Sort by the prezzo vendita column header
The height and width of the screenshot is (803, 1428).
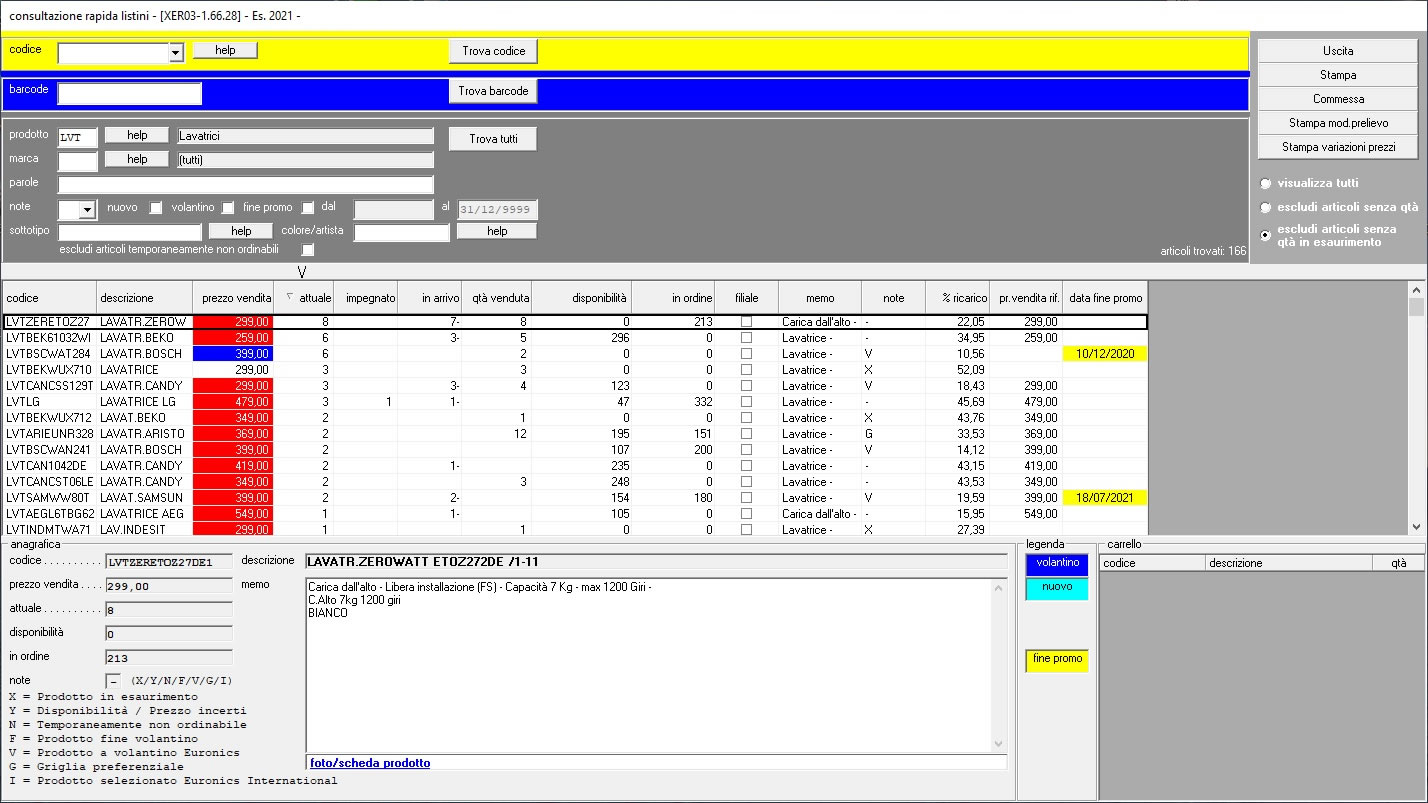click(x=233, y=298)
